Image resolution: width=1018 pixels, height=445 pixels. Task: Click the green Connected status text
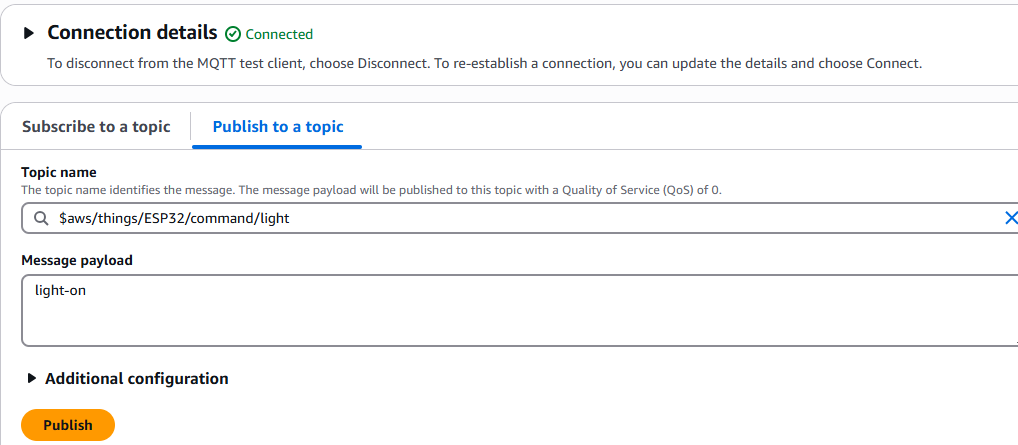[x=279, y=34]
